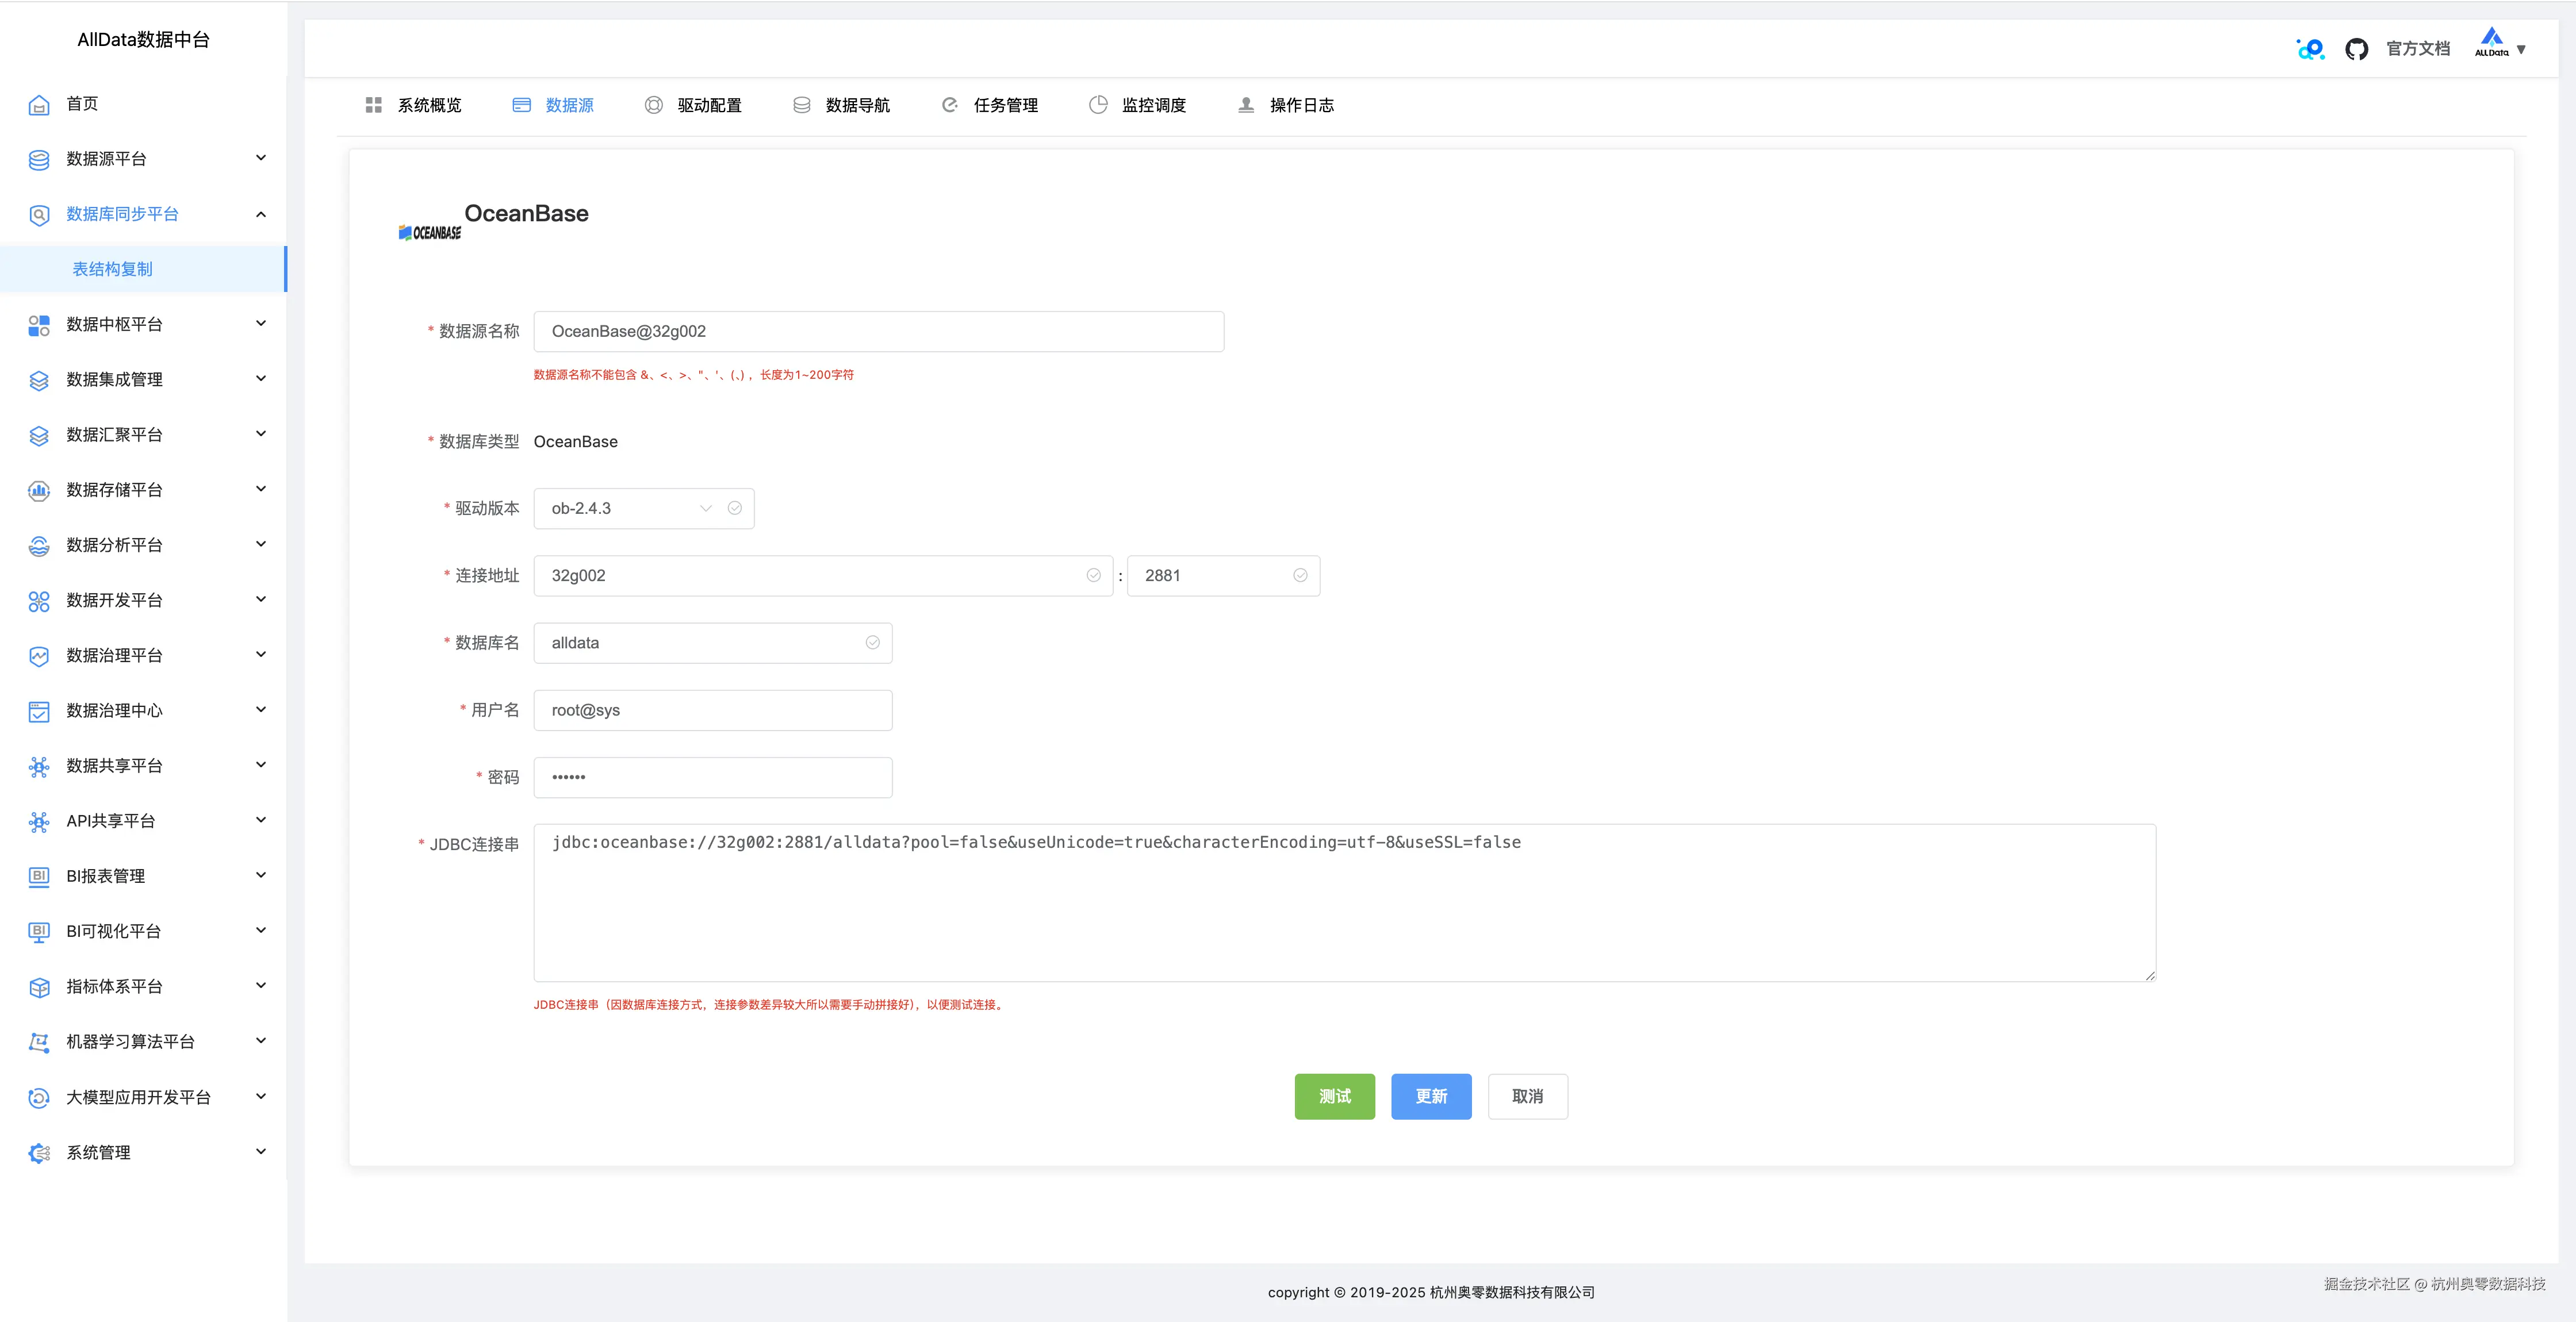Click the 系统概览 grid icon
The image size is (2576, 1322).
(x=373, y=105)
